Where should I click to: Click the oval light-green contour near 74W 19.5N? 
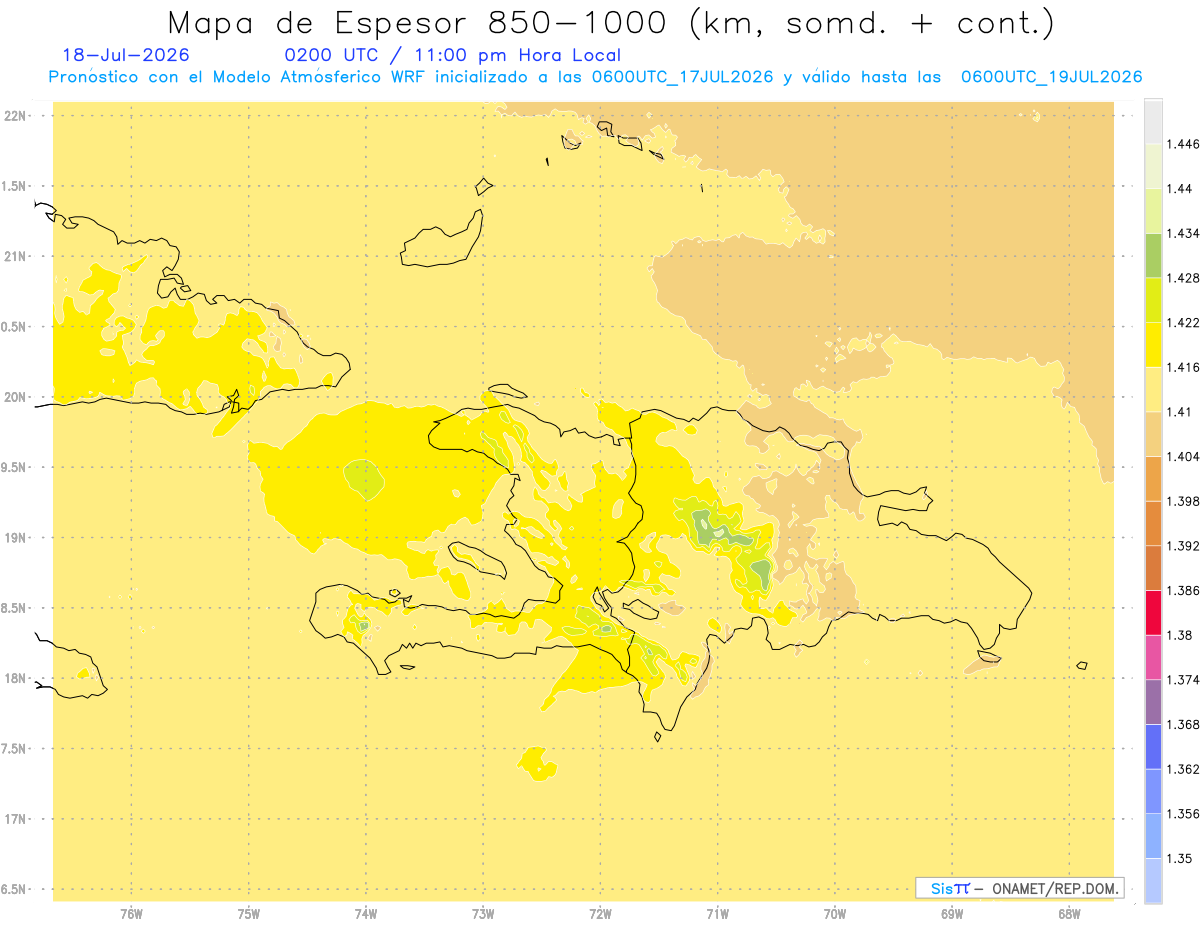pyautogui.click(x=364, y=480)
